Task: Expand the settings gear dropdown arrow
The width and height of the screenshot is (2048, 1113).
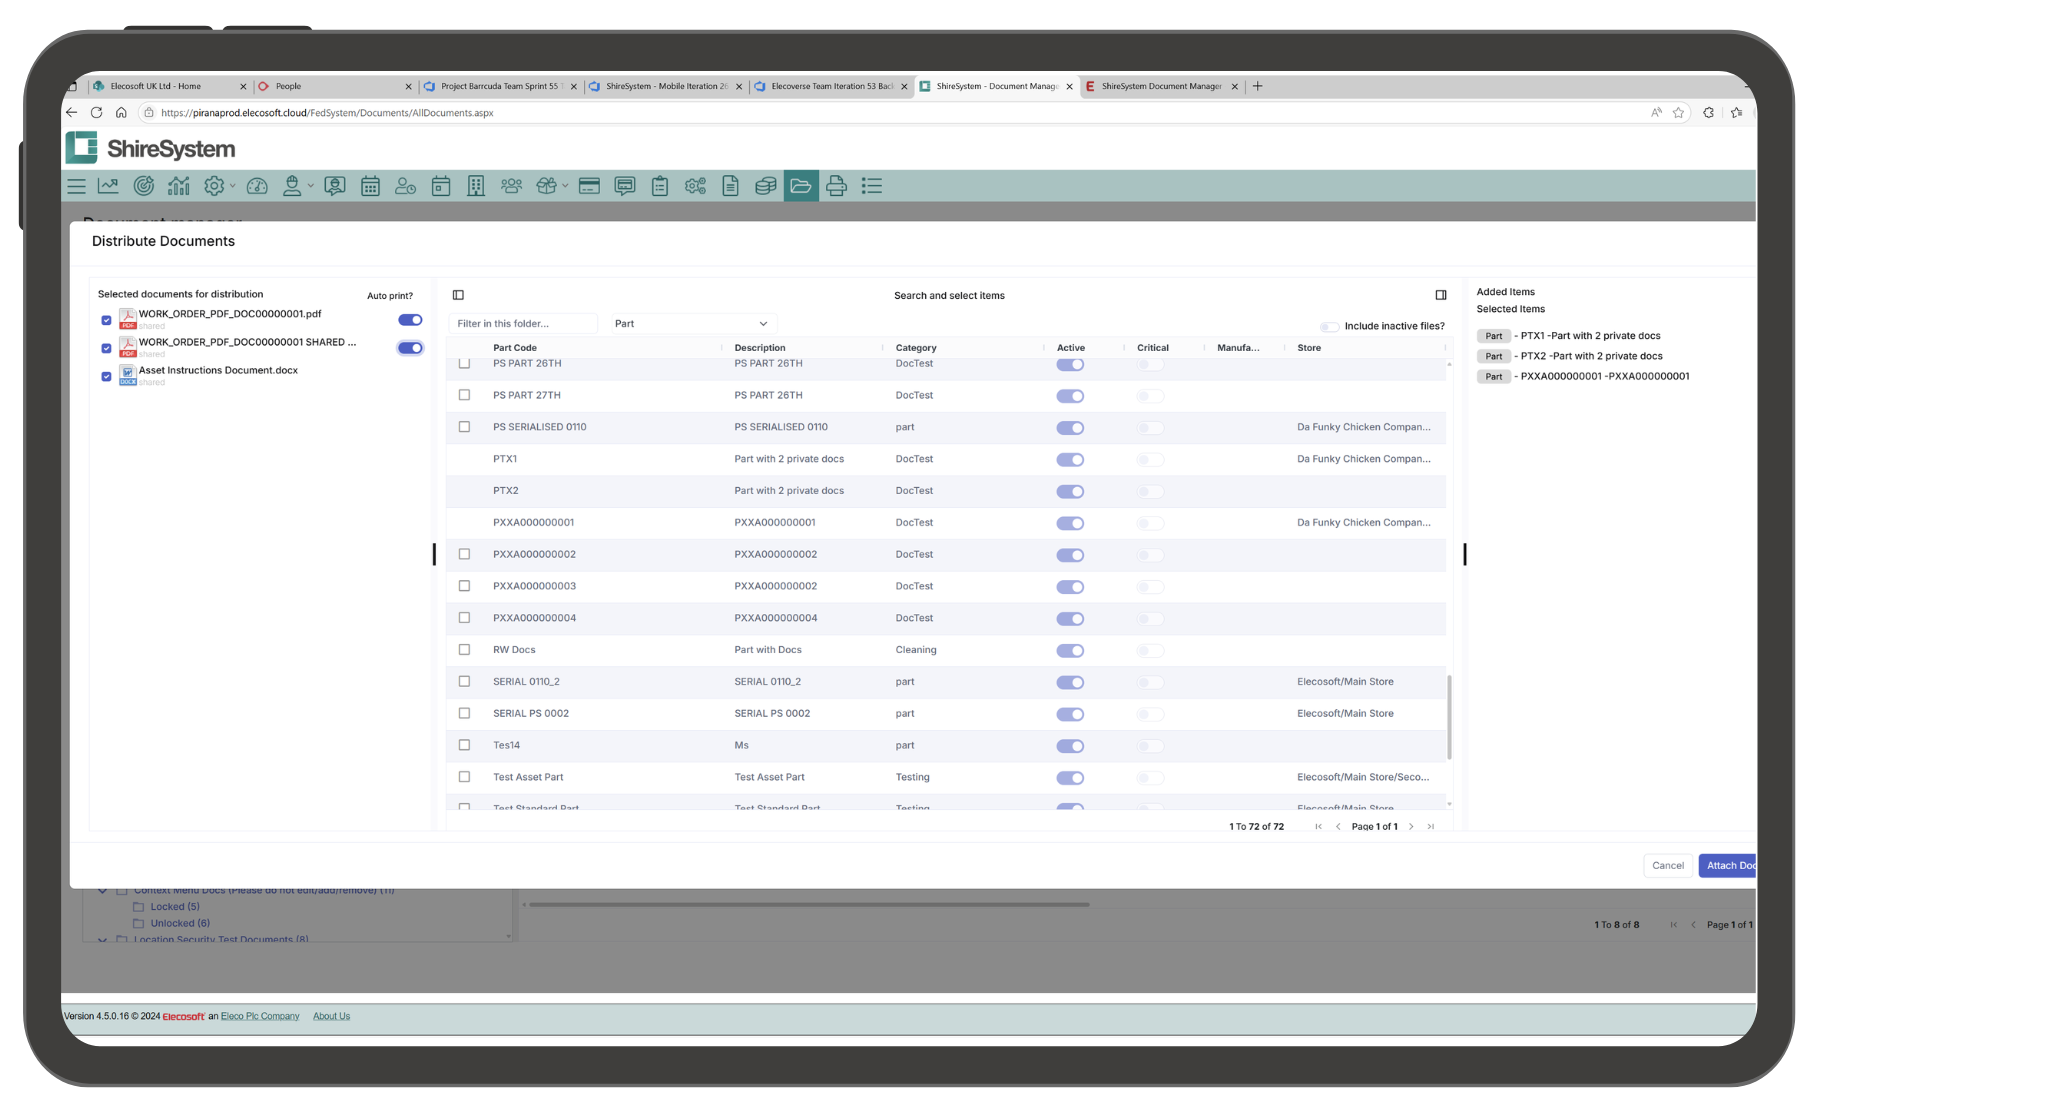Action: [232, 186]
